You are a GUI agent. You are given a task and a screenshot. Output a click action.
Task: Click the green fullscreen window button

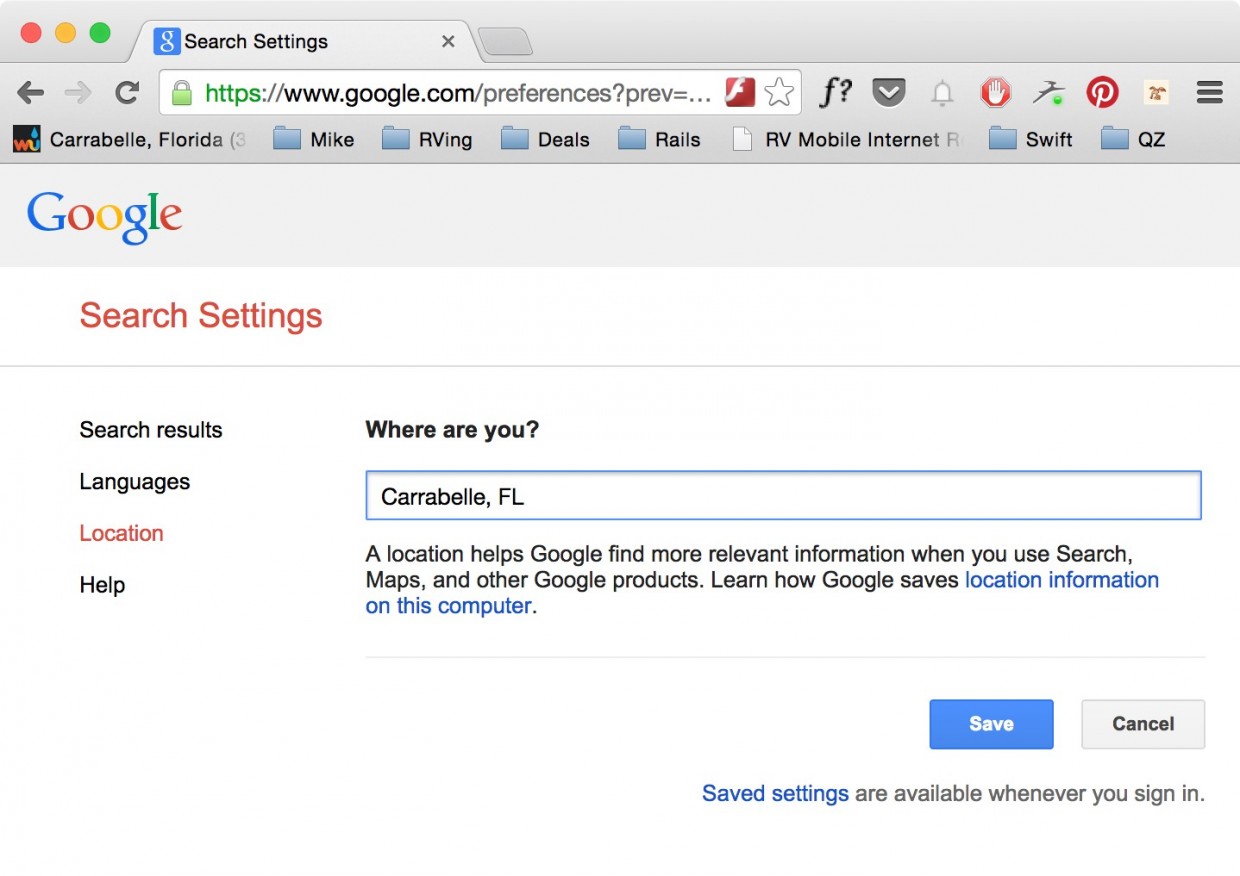[x=100, y=33]
